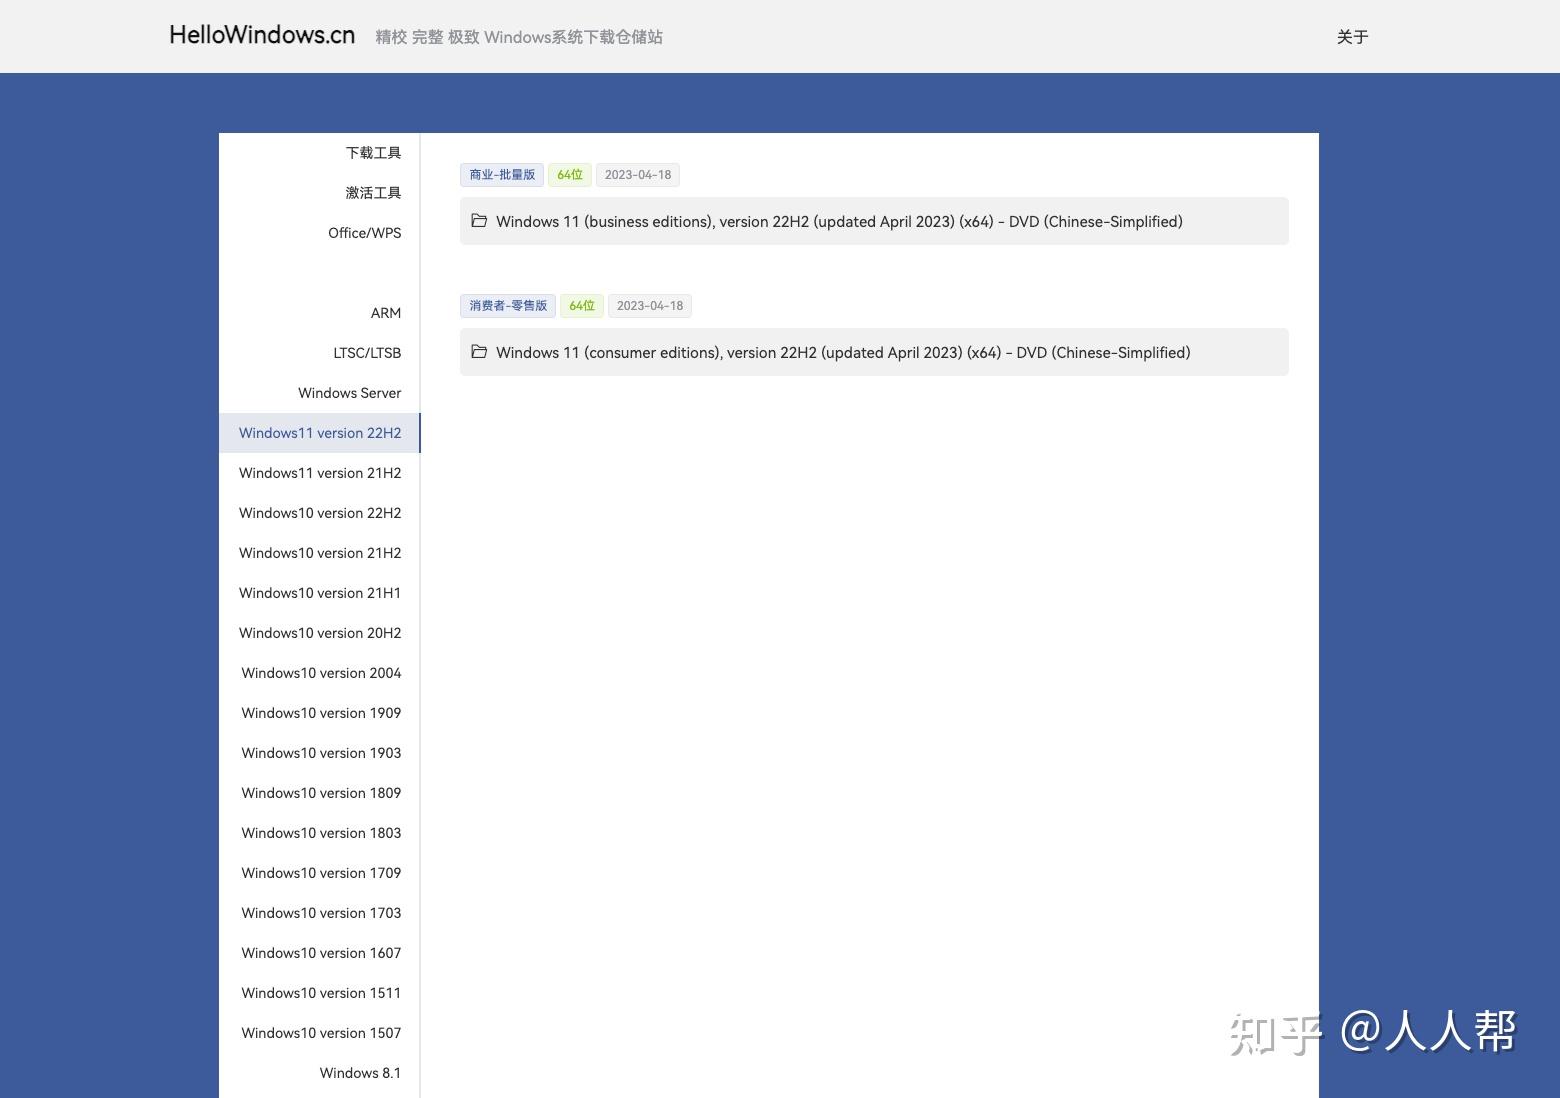Click the 关于 link in the header
The width and height of the screenshot is (1560, 1098).
pos(1352,36)
